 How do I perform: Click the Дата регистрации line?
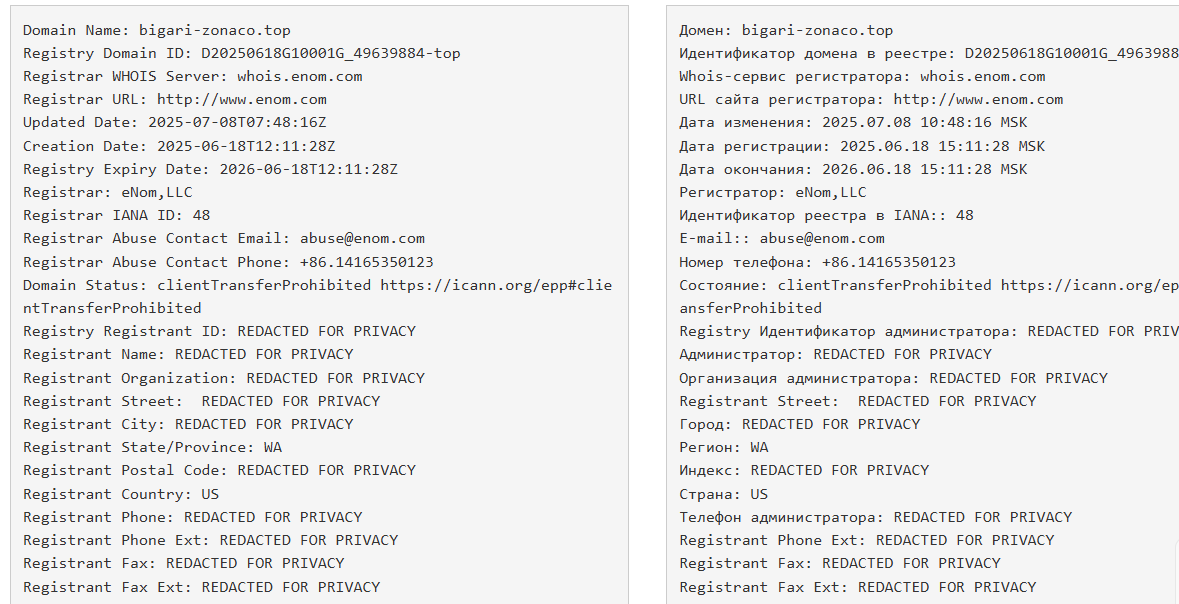click(x=862, y=146)
